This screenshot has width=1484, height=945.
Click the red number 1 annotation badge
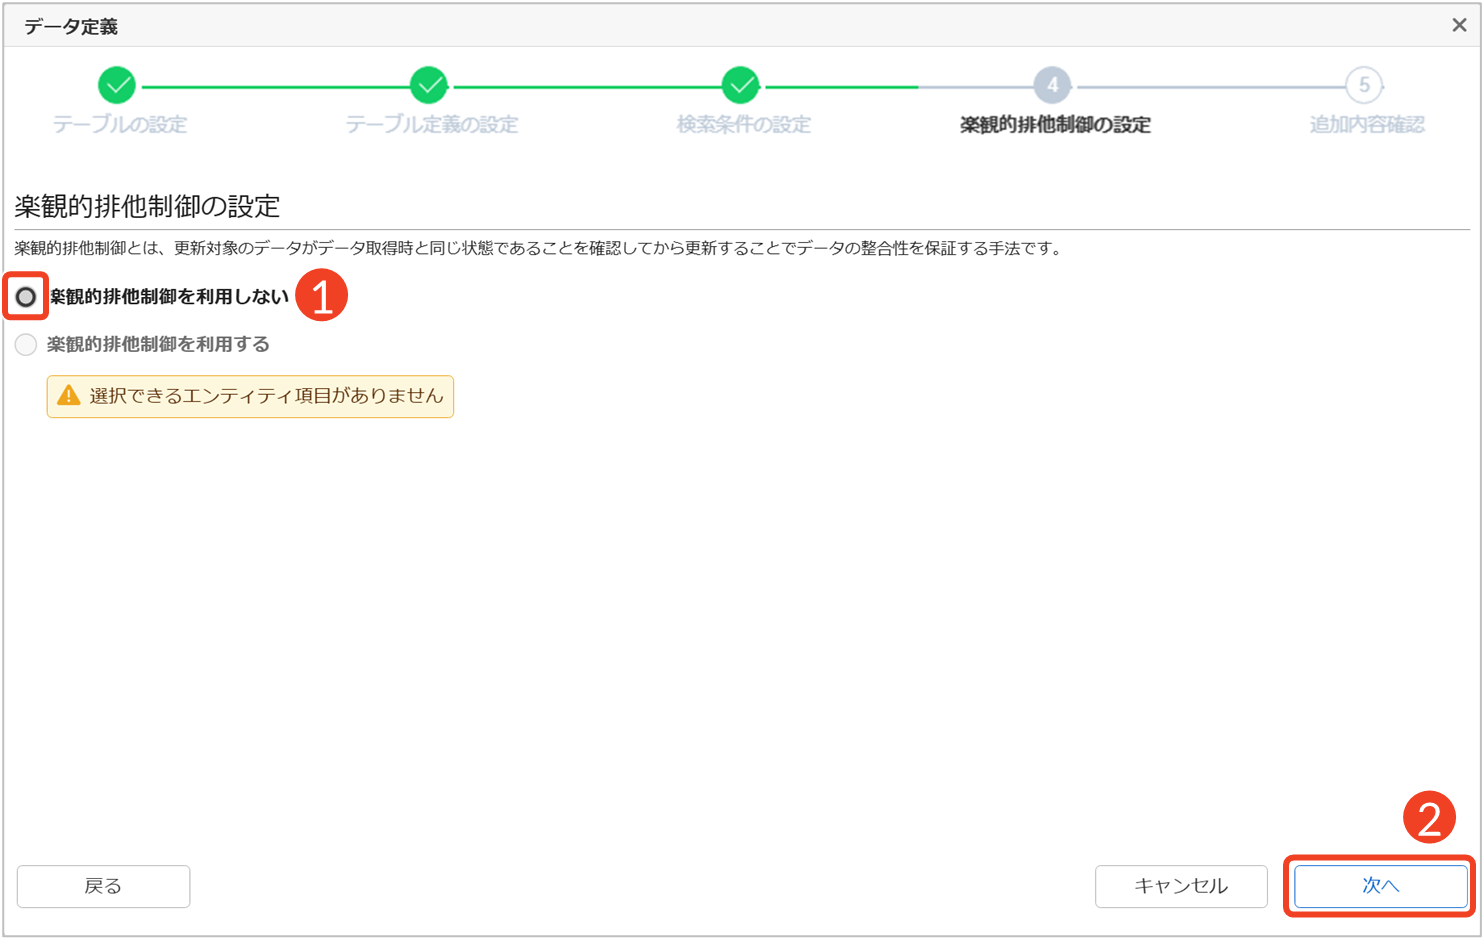[321, 296]
